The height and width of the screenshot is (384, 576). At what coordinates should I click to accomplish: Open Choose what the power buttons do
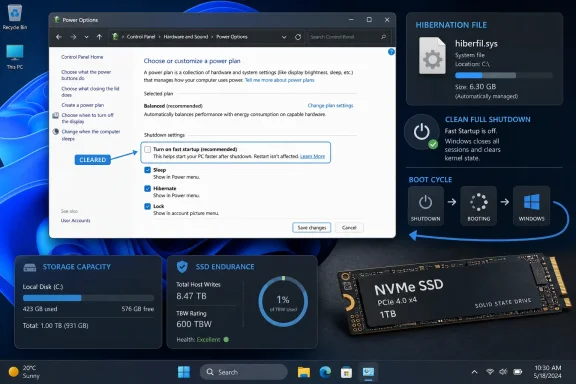86,75
